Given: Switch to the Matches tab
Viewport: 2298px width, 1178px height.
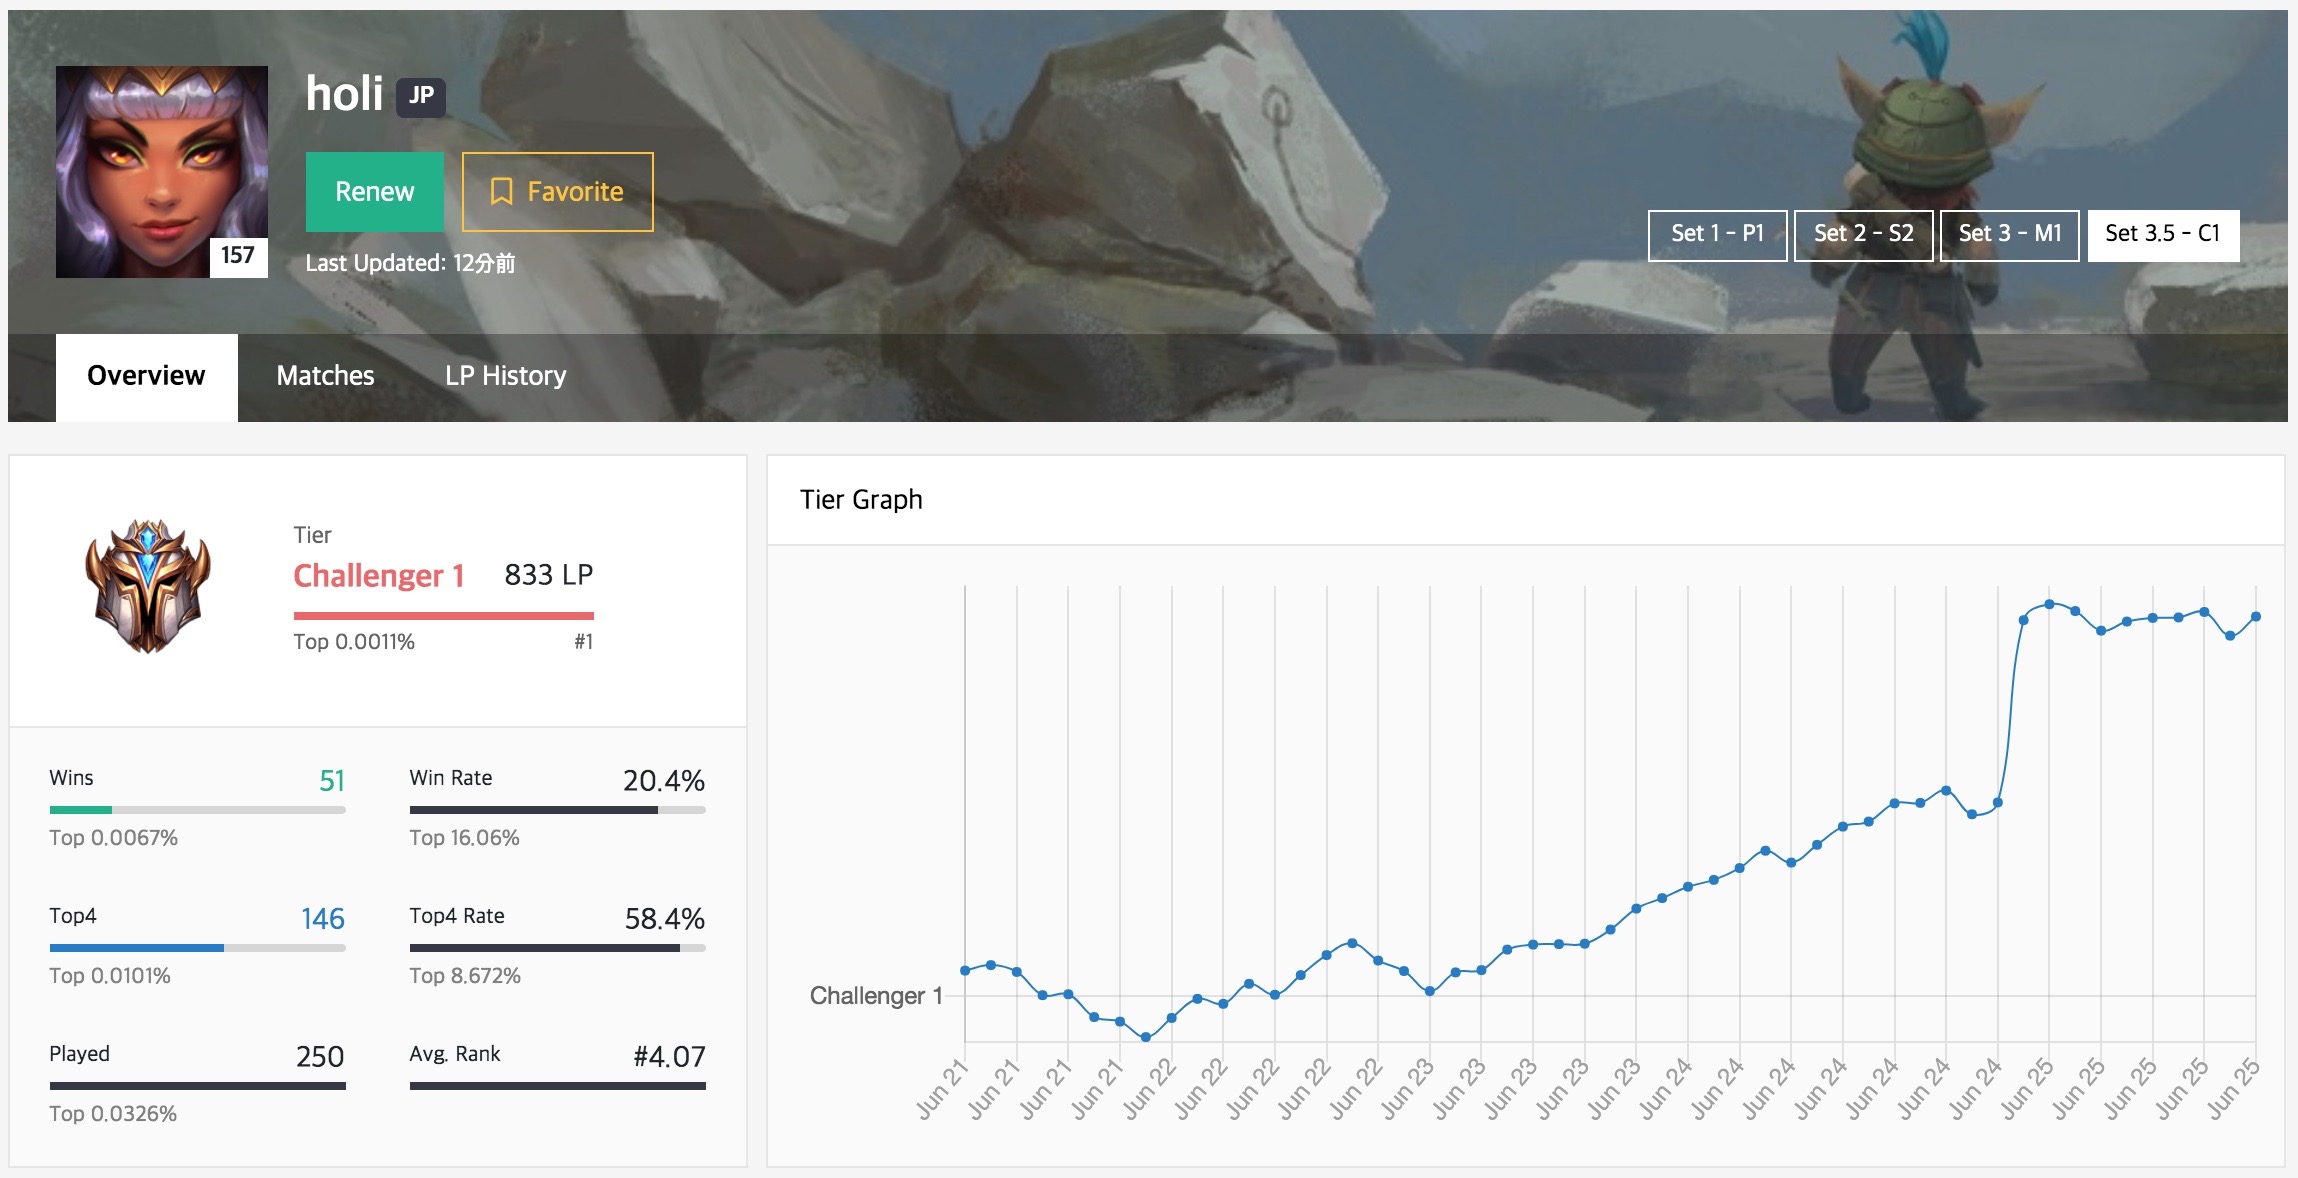Looking at the screenshot, I should [325, 376].
